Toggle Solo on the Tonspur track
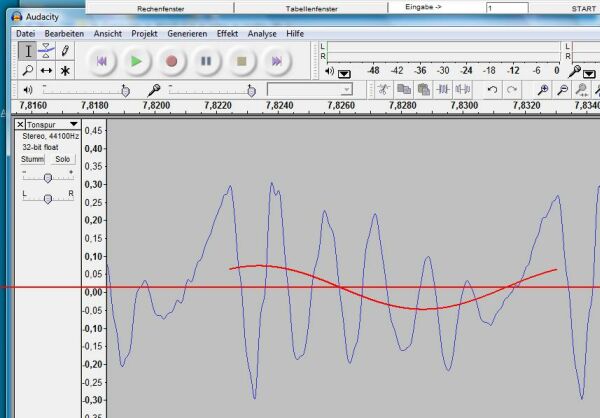Screen dimensions: 600x418 (x=62, y=159)
